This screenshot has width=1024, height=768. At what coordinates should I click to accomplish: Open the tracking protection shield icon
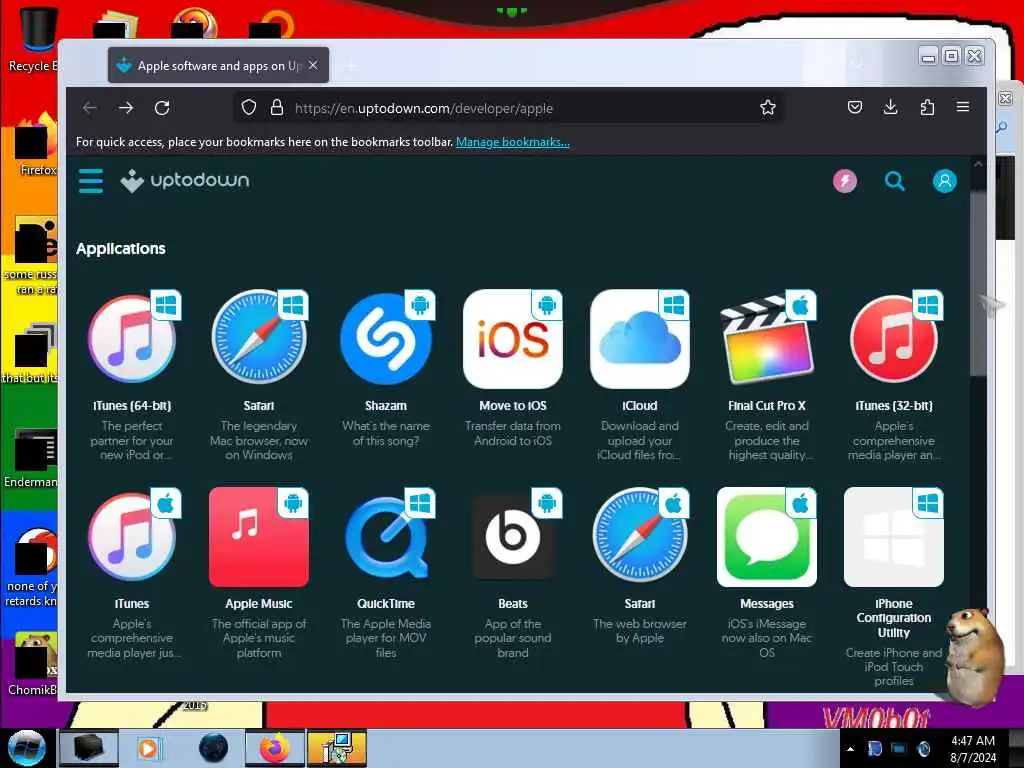pyautogui.click(x=249, y=108)
